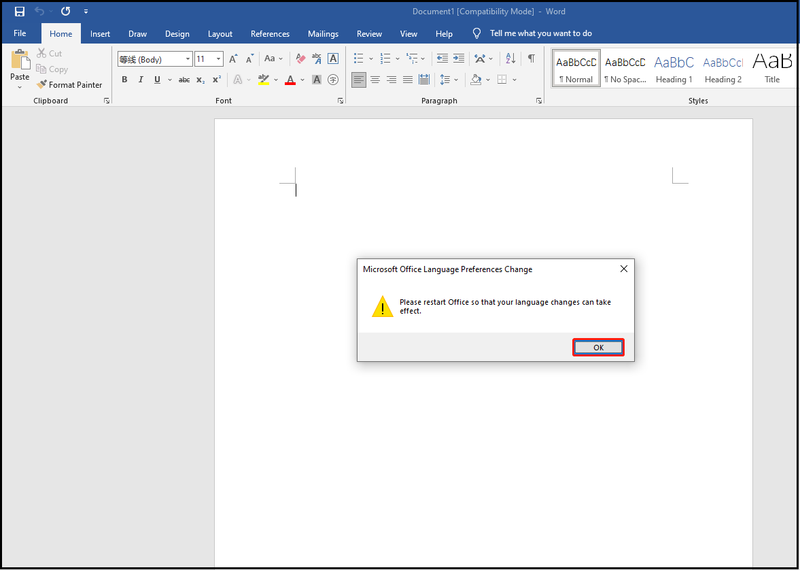The image size is (800, 570).
Task: Click the Shading paint bucket
Action: click(476, 80)
